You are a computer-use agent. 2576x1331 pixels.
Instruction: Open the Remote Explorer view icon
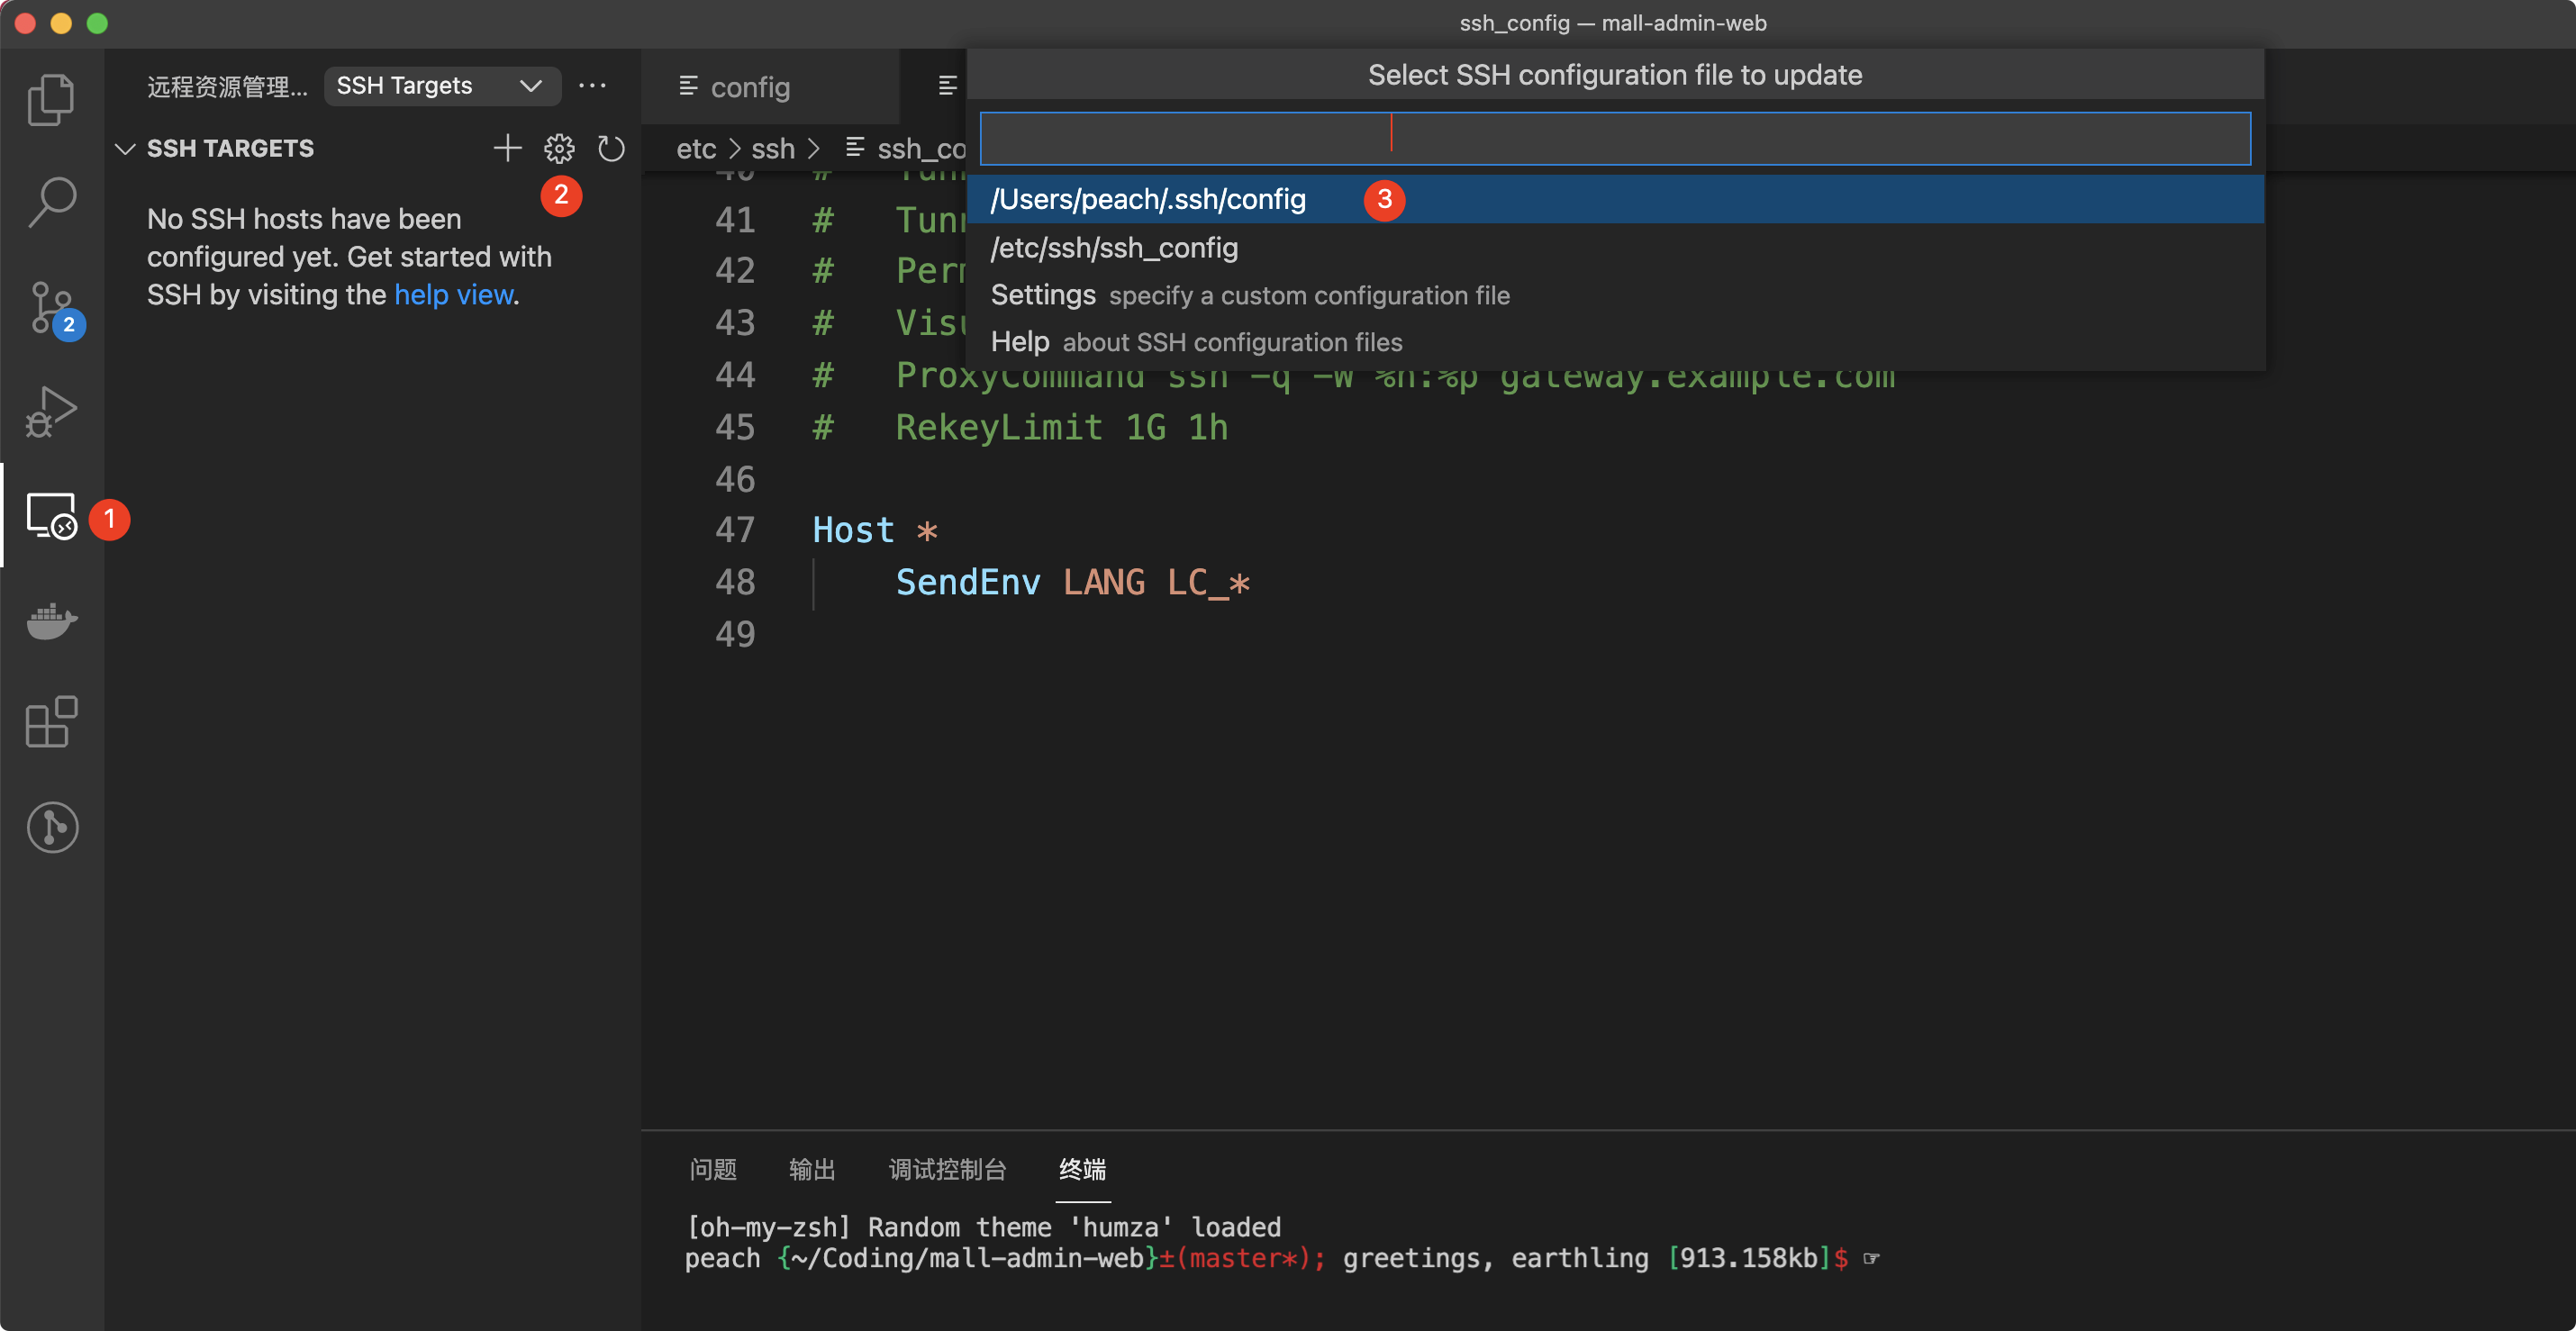tap(51, 516)
